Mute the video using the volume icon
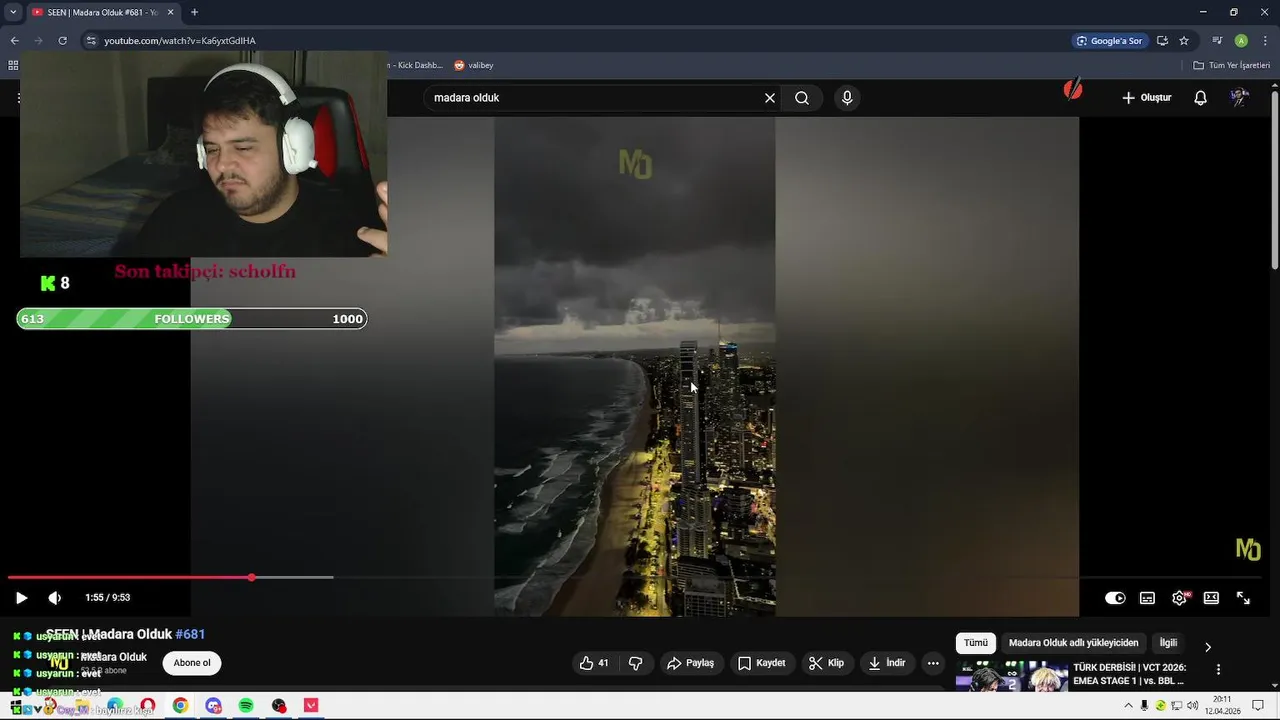 click(55, 598)
